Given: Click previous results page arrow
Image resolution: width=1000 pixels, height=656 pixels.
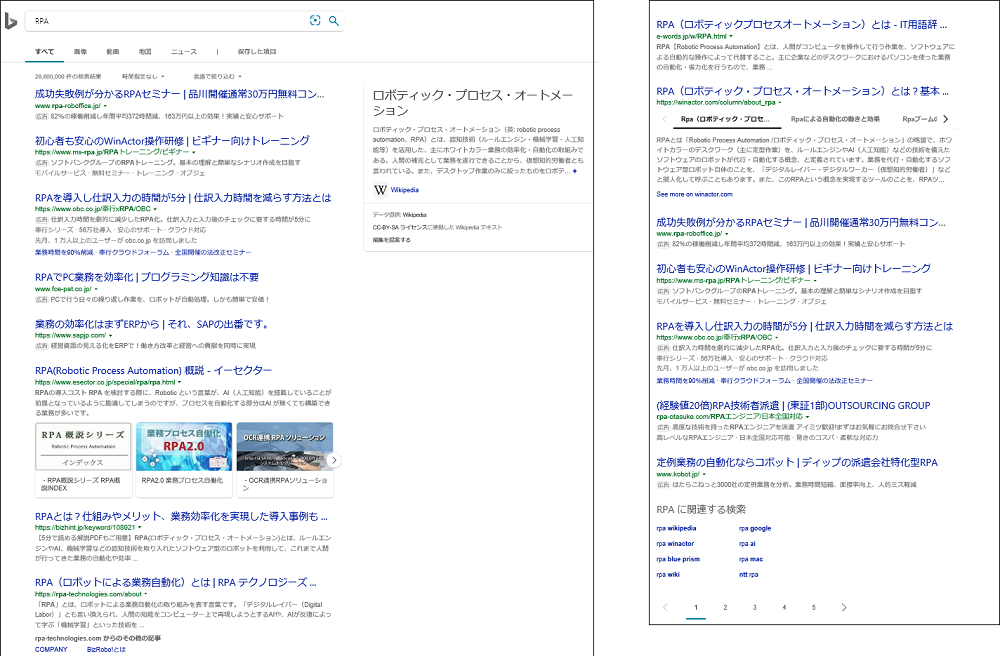Looking at the screenshot, I should tap(666, 607).
